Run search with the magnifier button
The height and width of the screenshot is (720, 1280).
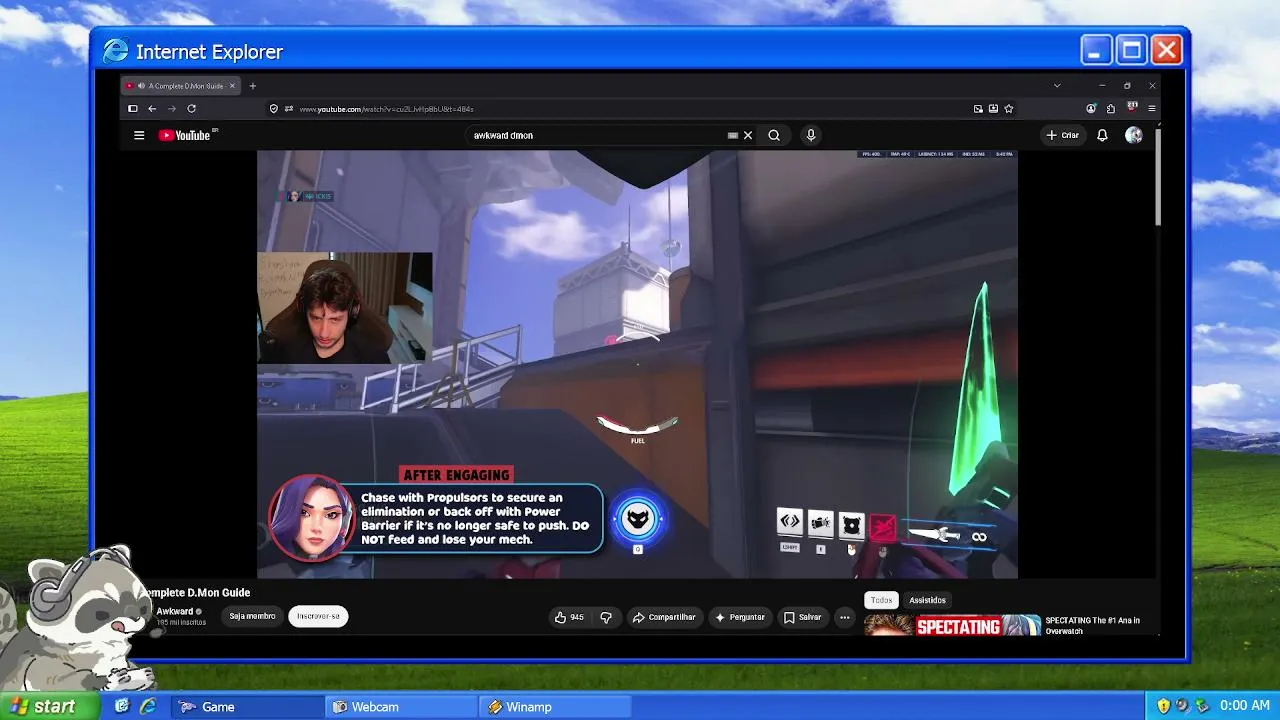tap(774, 135)
